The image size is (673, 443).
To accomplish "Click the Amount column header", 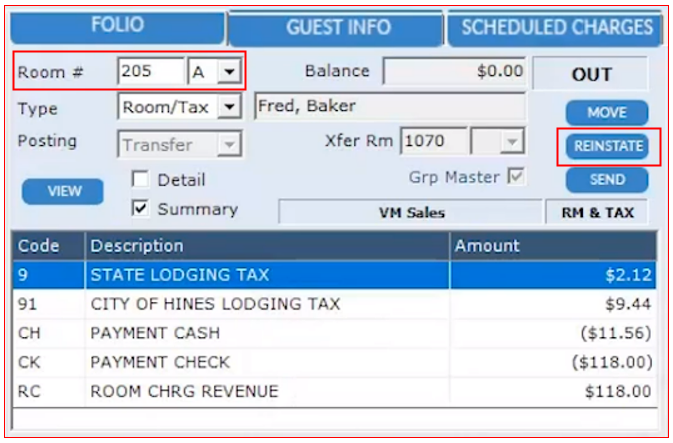I will pos(552,246).
